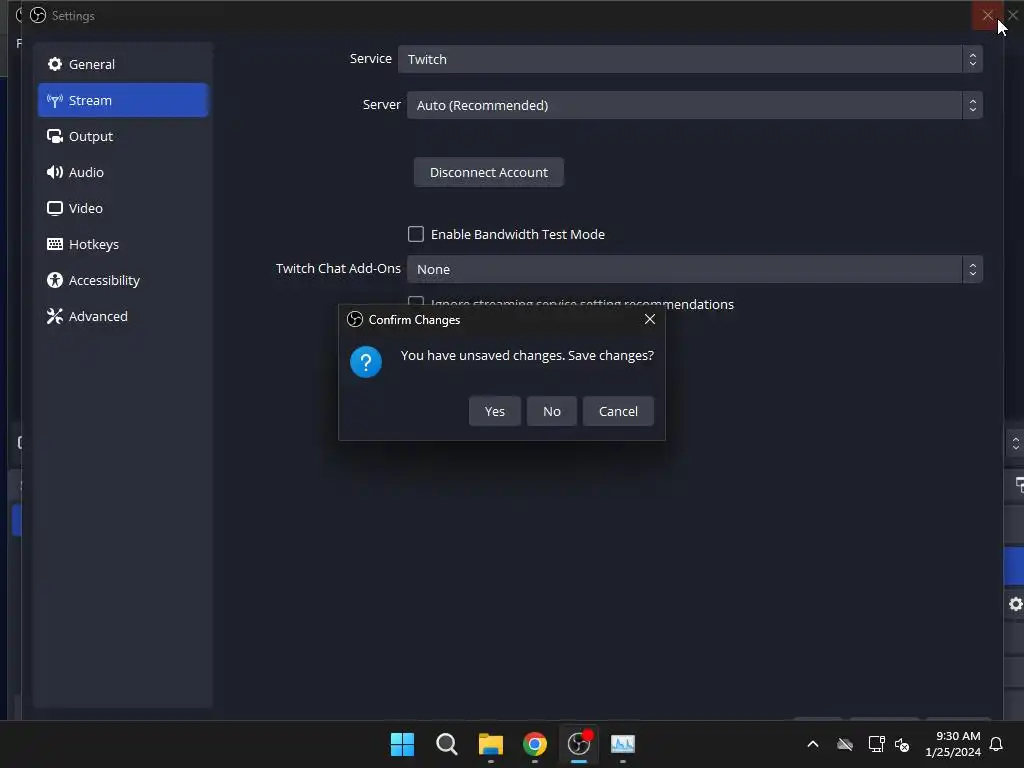This screenshot has height=768, width=1024.
Task: Click the Service dropdown arrow stepper
Action: (x=972, y=59)
